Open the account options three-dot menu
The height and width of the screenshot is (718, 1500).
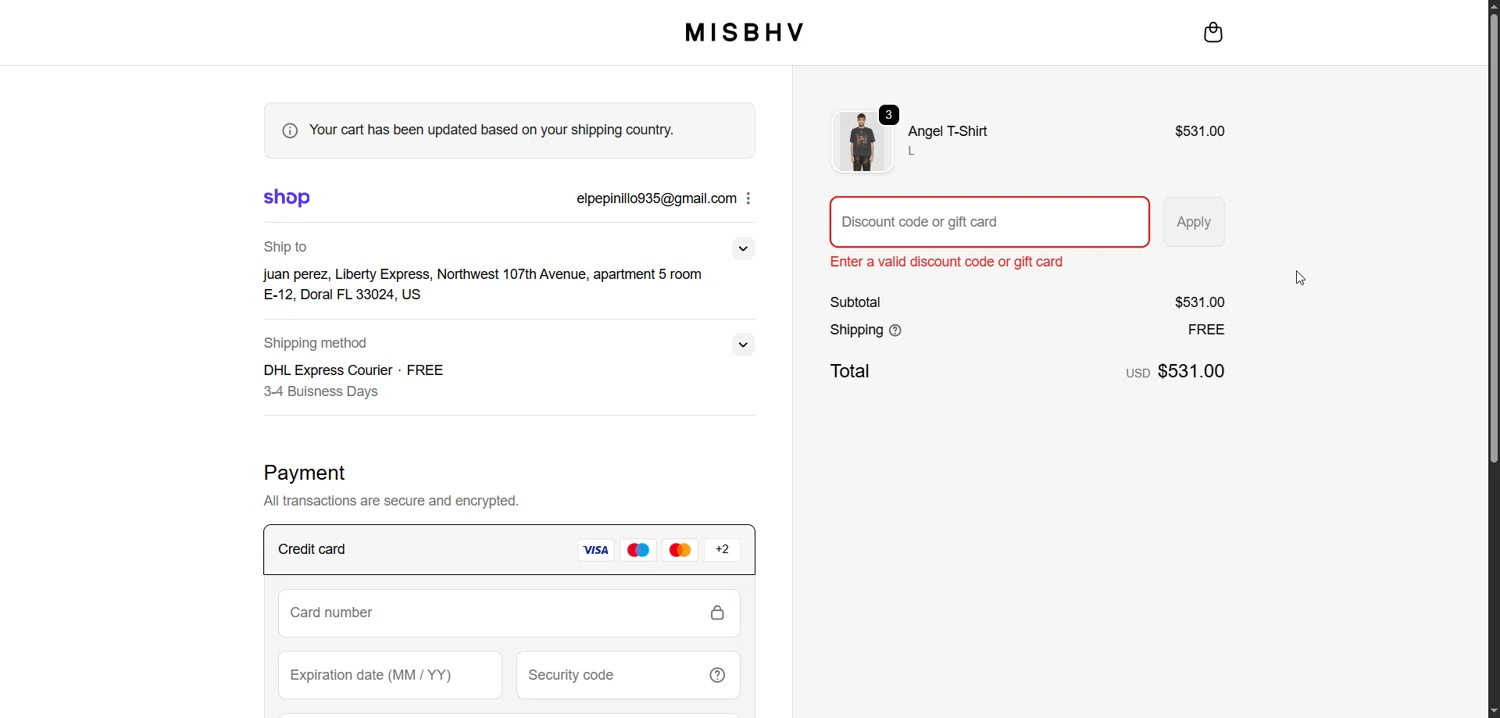click(748, 199)
